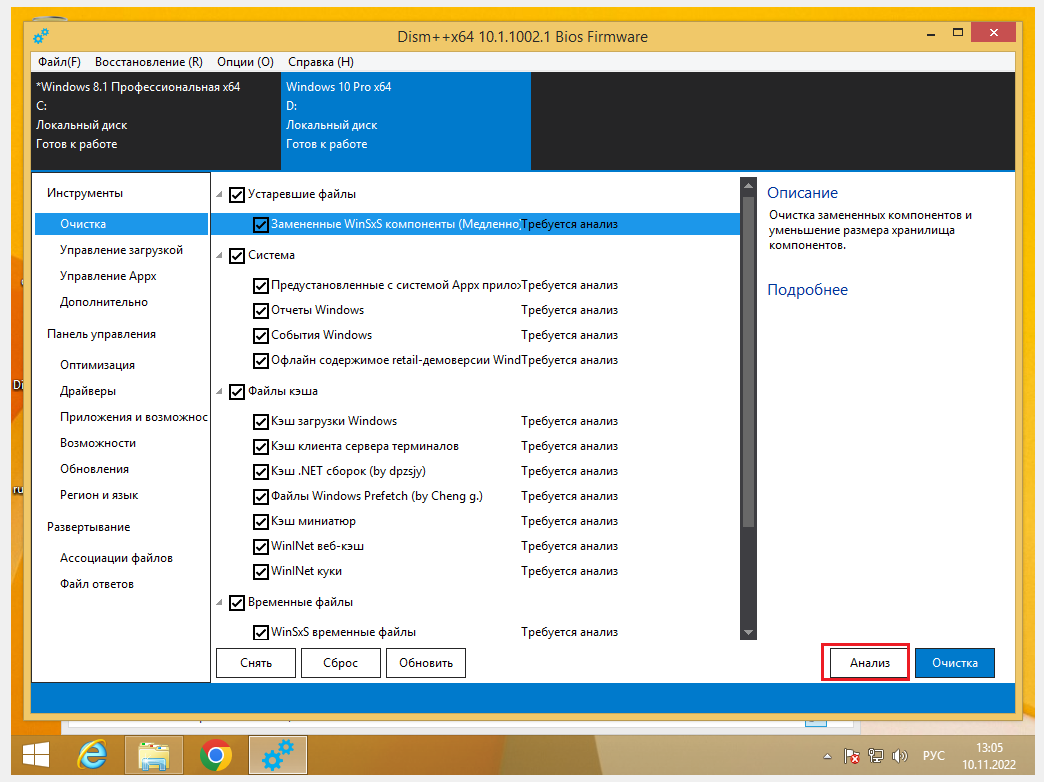
Task: Collapse the Устаревшие файлы group
Action: point(220,195)
